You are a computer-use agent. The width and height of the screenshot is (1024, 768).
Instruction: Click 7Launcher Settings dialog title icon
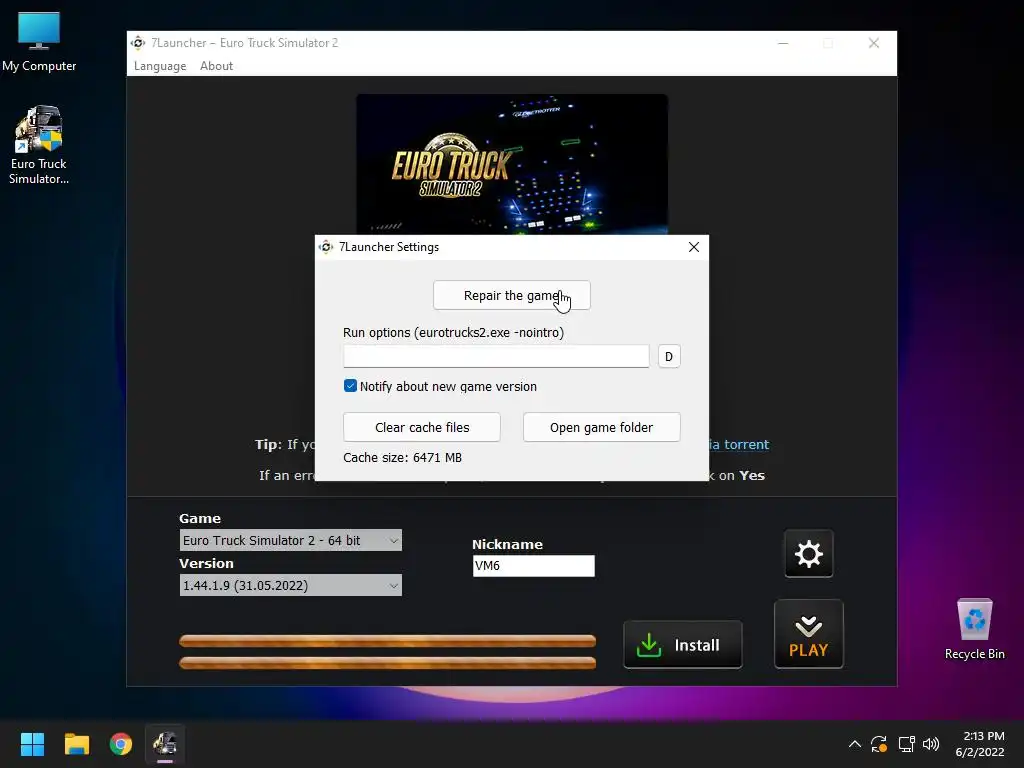[x=326, y=247]
